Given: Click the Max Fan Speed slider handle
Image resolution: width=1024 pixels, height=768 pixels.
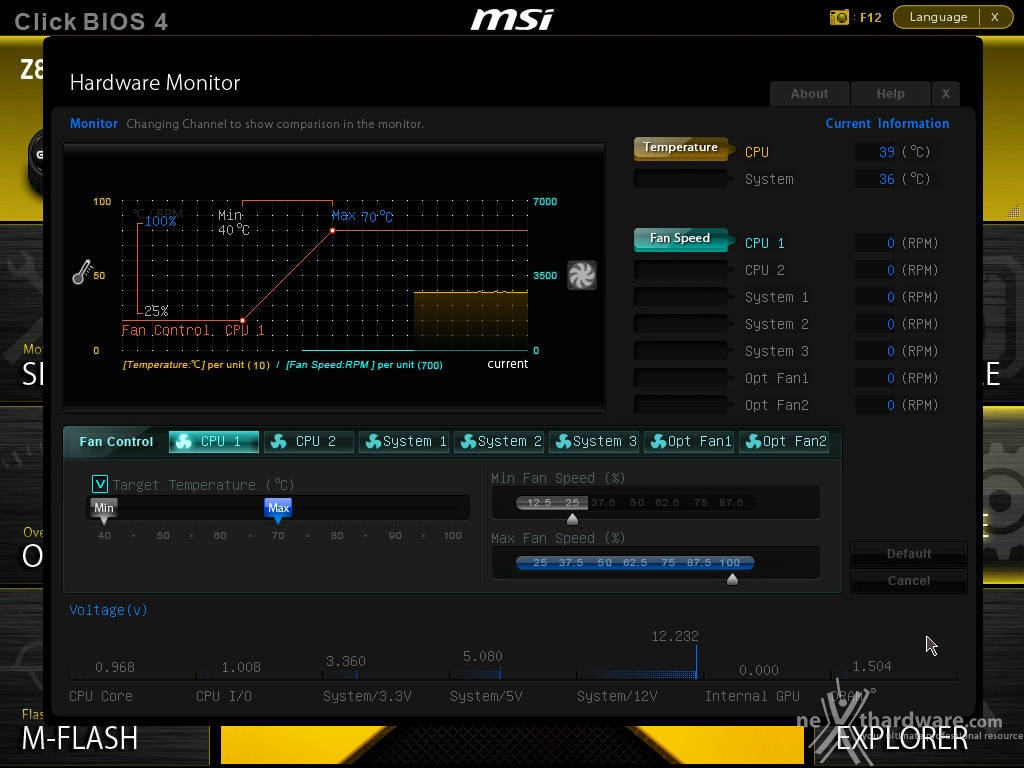Looking at the screenshot, I should click(732, 579).
